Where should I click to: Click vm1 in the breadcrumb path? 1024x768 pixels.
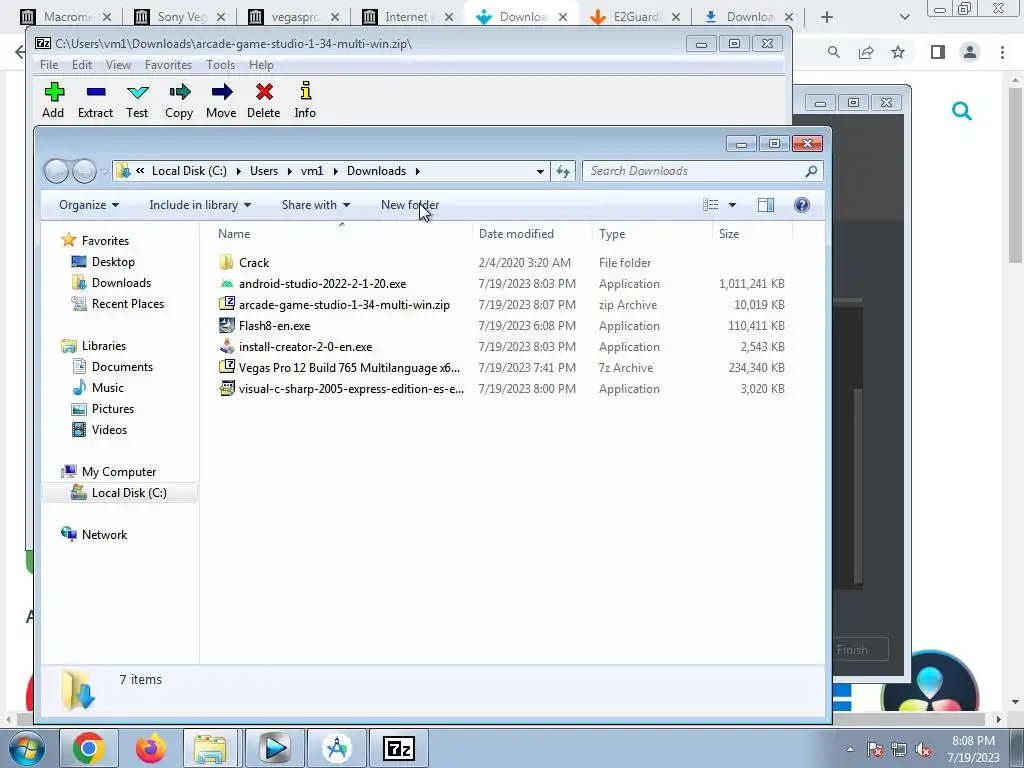pos(312,171)
